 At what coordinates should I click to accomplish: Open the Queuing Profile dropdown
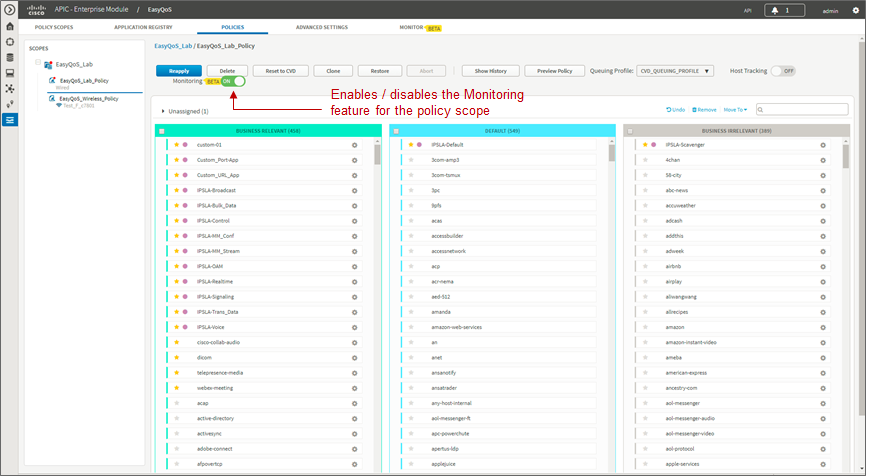(675, 71)
